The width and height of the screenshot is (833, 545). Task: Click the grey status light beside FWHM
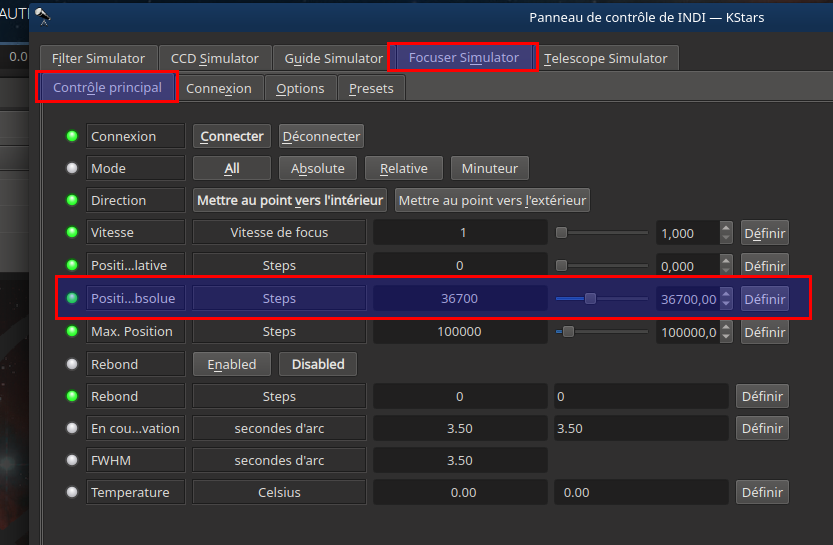72,460
